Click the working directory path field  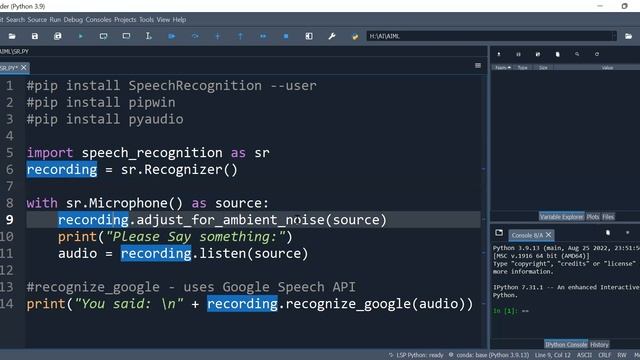[x=491, y=36]
